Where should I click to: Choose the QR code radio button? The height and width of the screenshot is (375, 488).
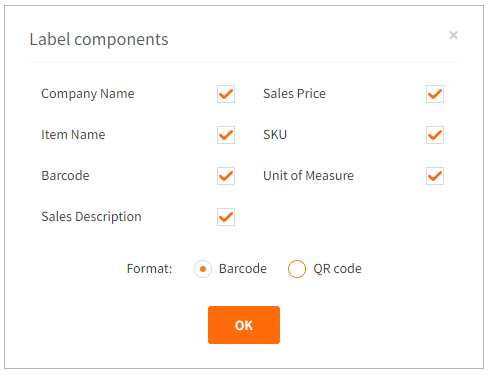(x=297, y=269)
